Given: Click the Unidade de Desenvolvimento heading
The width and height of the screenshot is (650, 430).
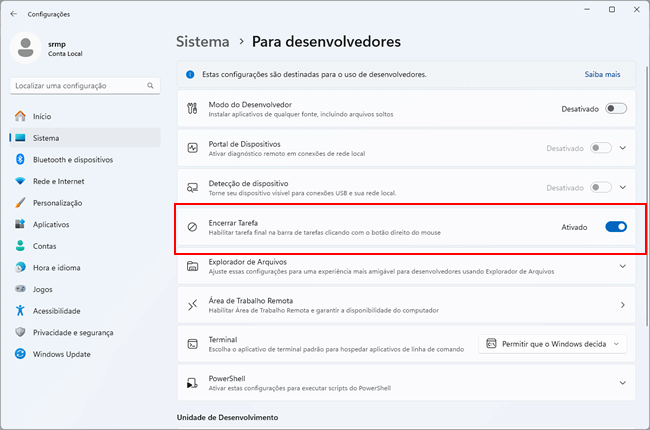Looking at the screenshot, I should 228,418.
